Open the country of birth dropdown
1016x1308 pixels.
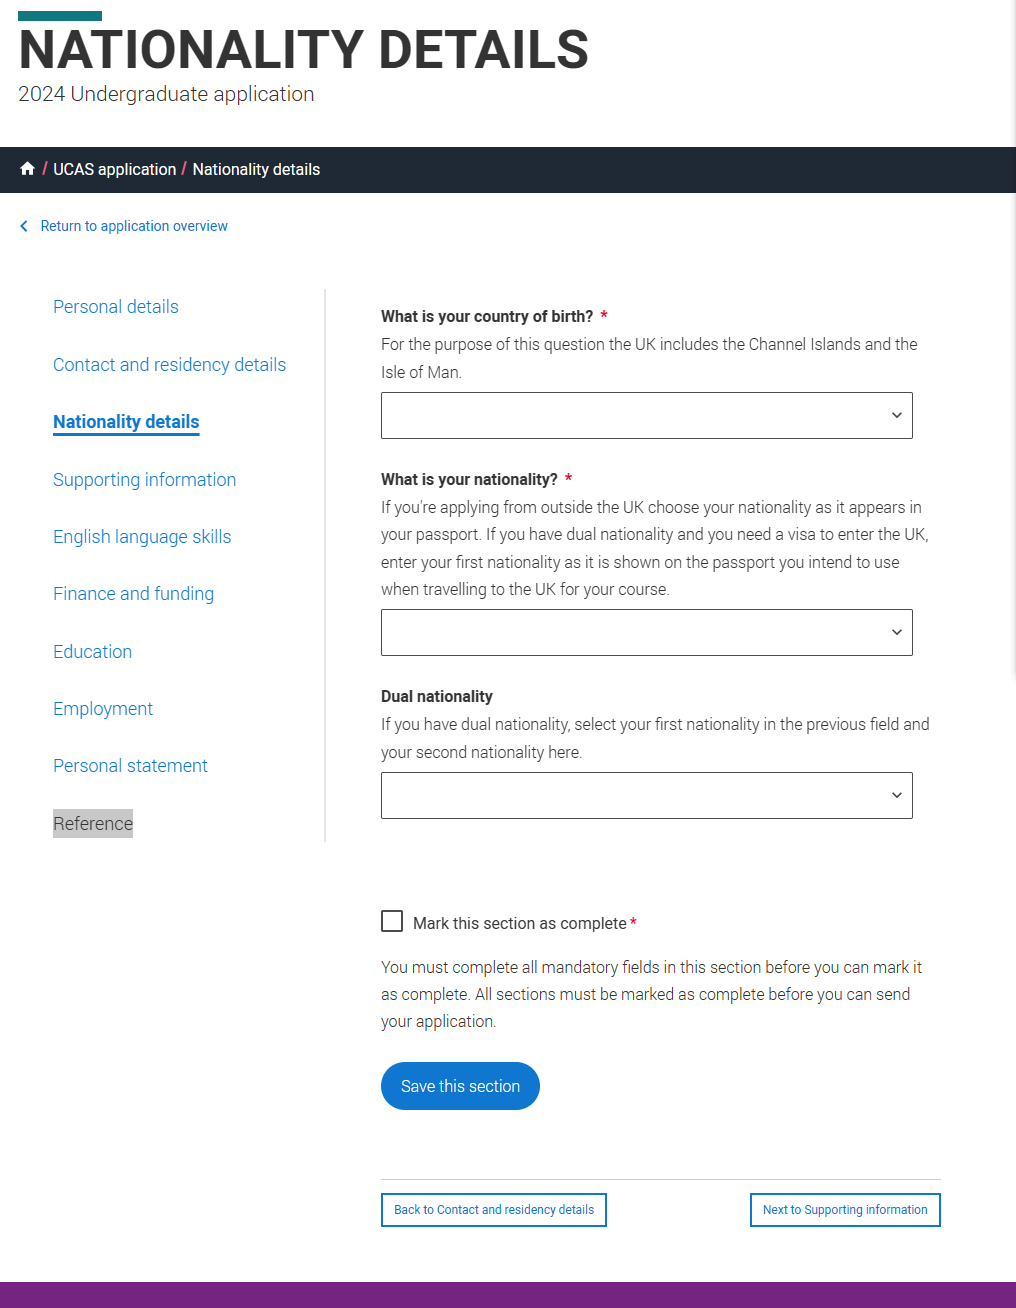646,415
